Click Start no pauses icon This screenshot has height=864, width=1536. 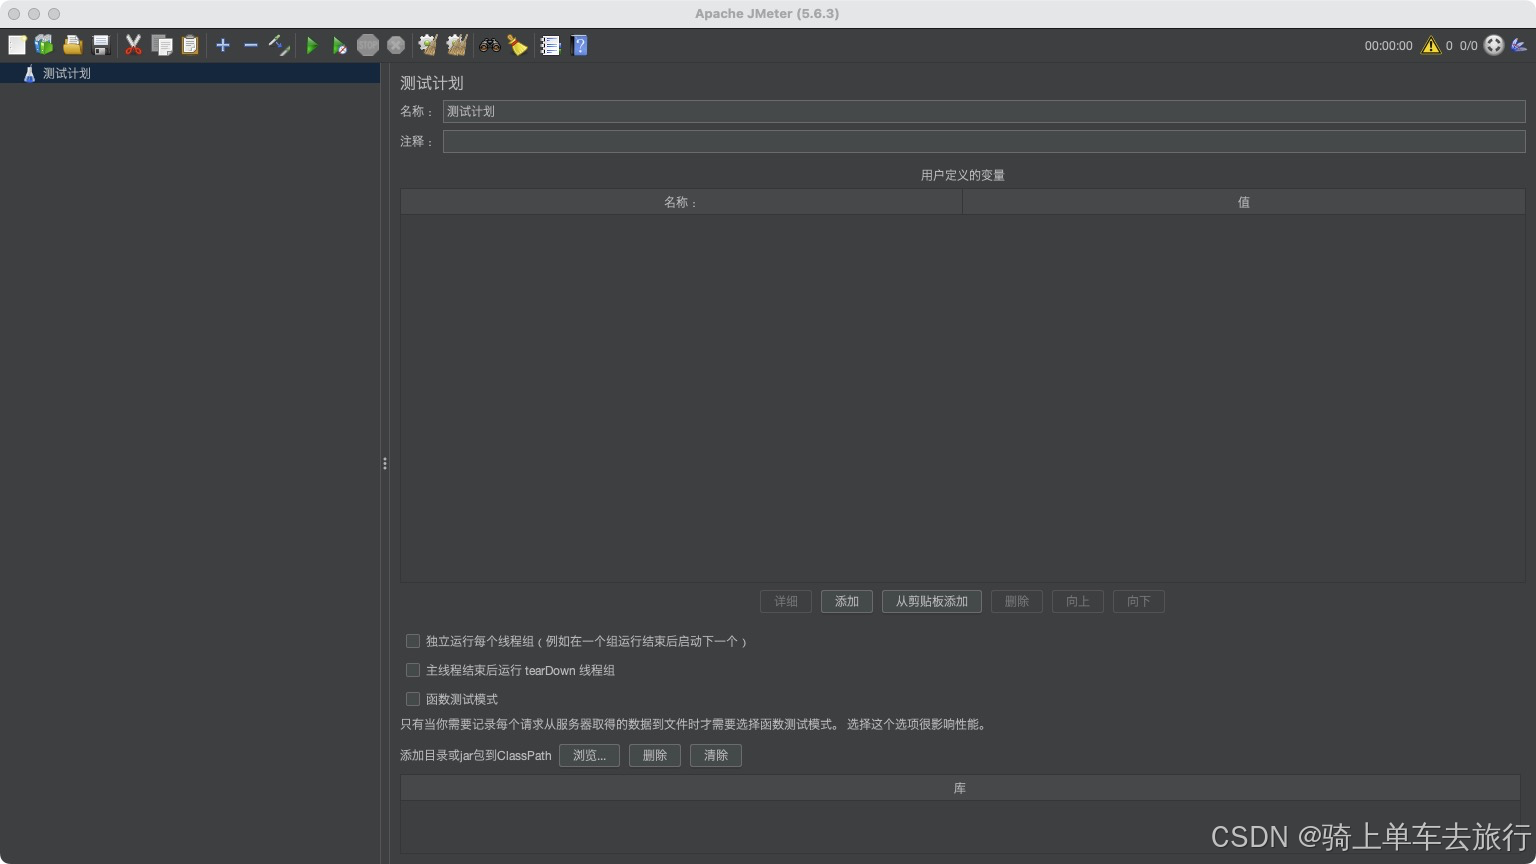coord(340,45)
